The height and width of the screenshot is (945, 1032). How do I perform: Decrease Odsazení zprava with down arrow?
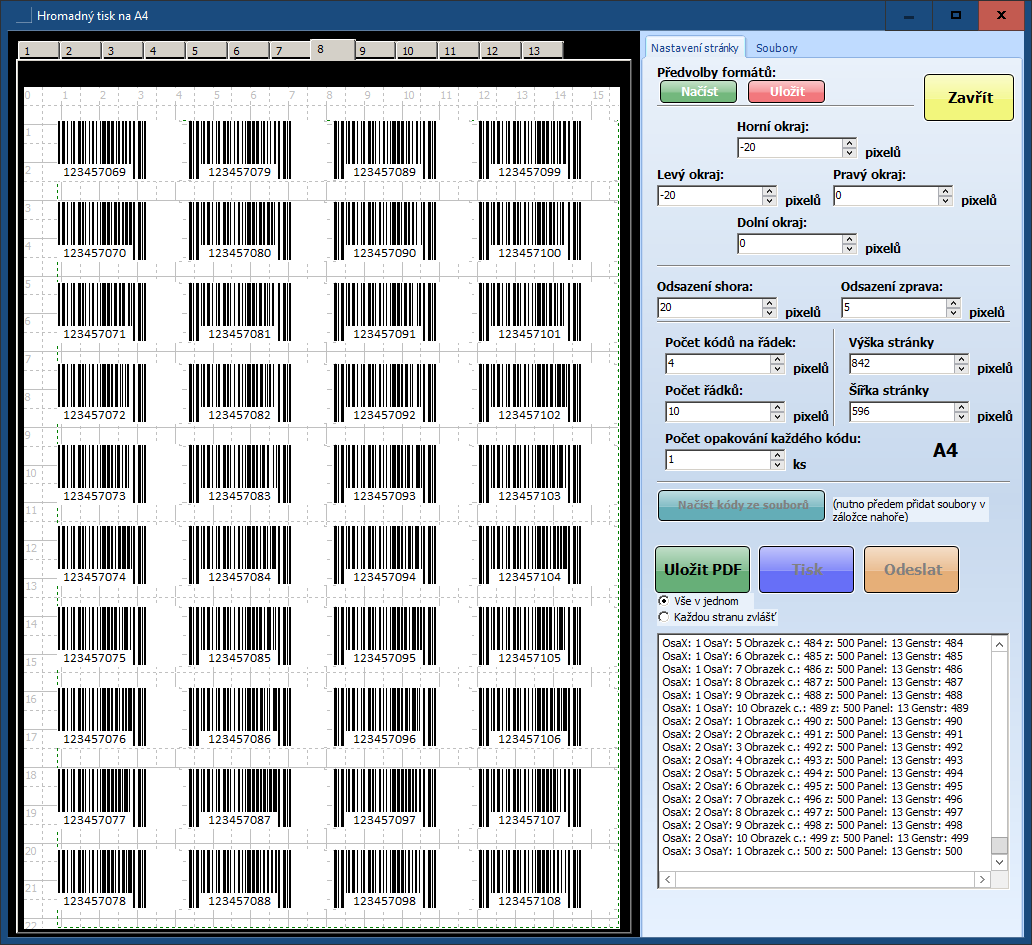click(x=954, y=313)
